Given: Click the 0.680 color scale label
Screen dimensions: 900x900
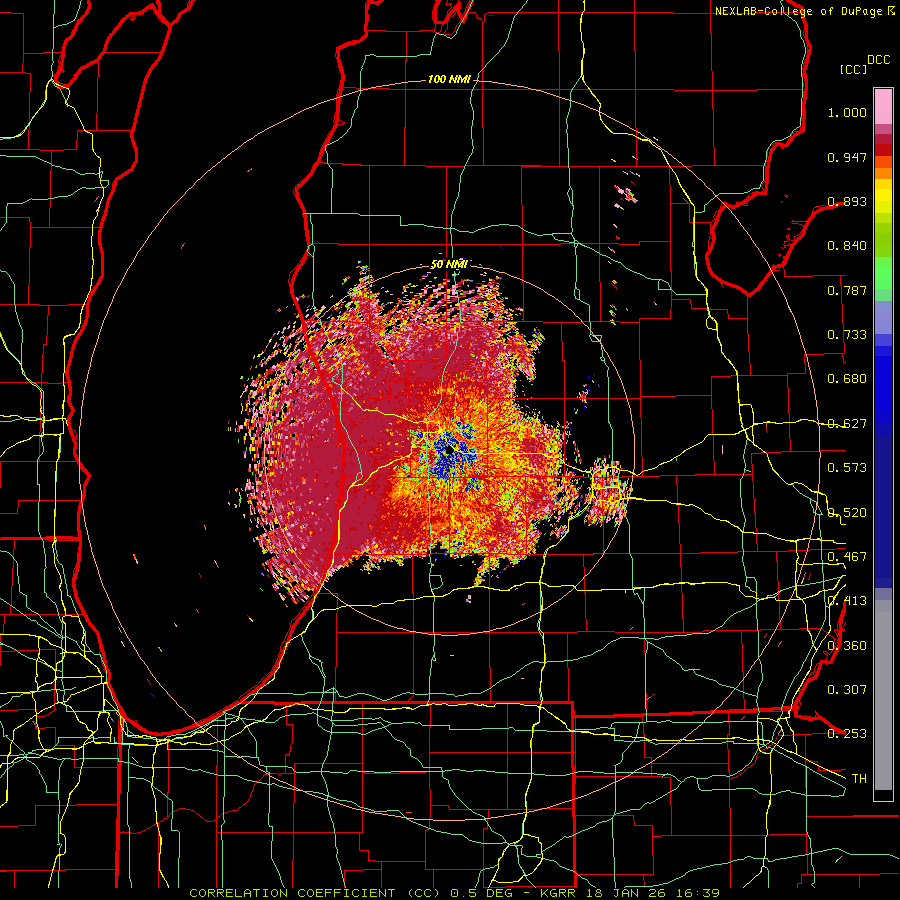Looking at the screenshot, I should 847,379.
